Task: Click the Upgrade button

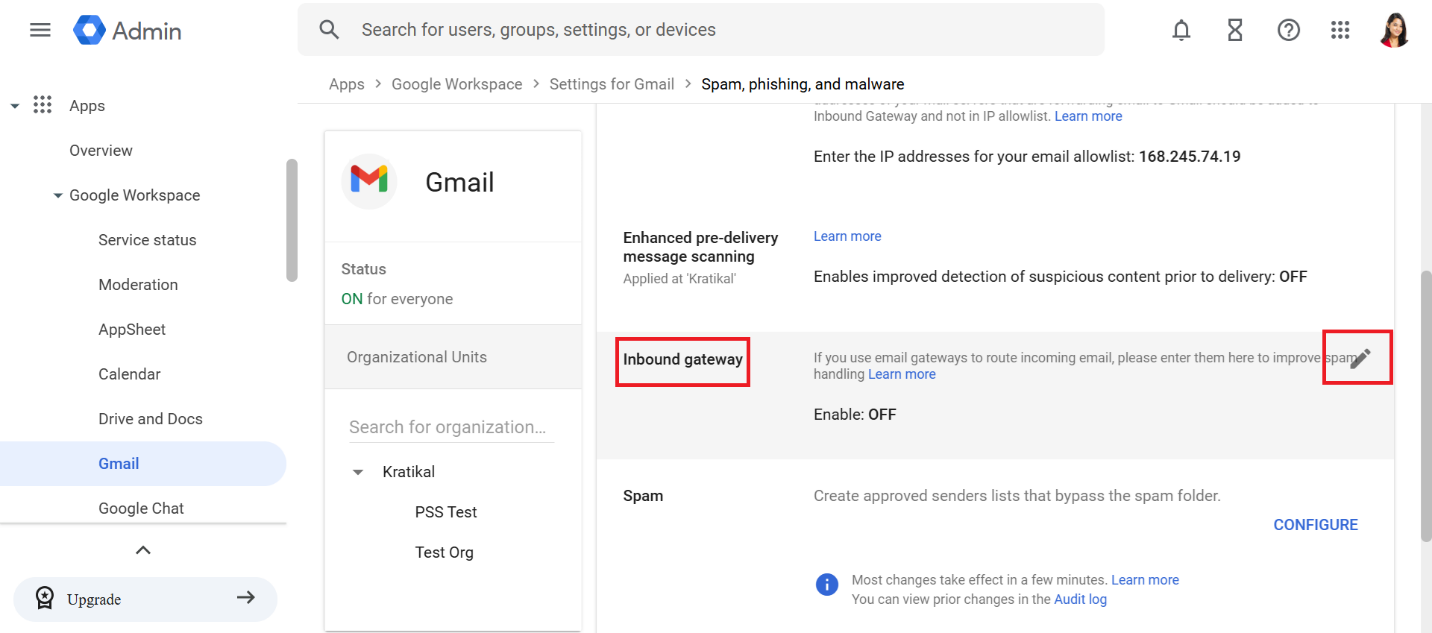Action: 145,599
